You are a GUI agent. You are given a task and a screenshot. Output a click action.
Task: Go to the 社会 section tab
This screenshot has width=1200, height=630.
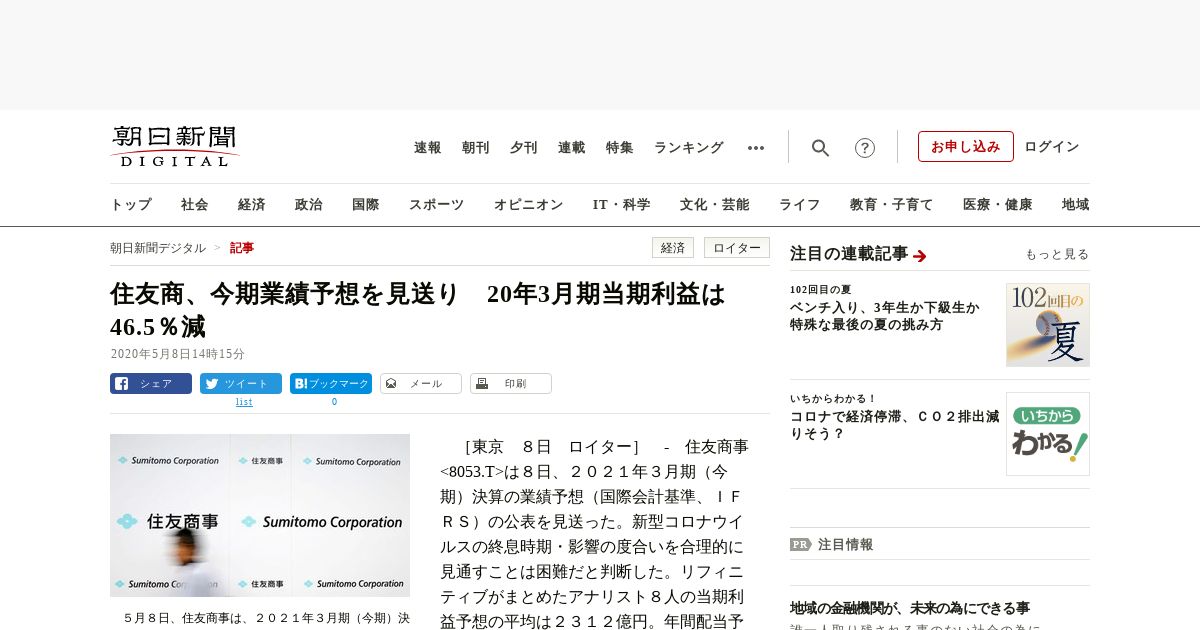pos(195,205)
